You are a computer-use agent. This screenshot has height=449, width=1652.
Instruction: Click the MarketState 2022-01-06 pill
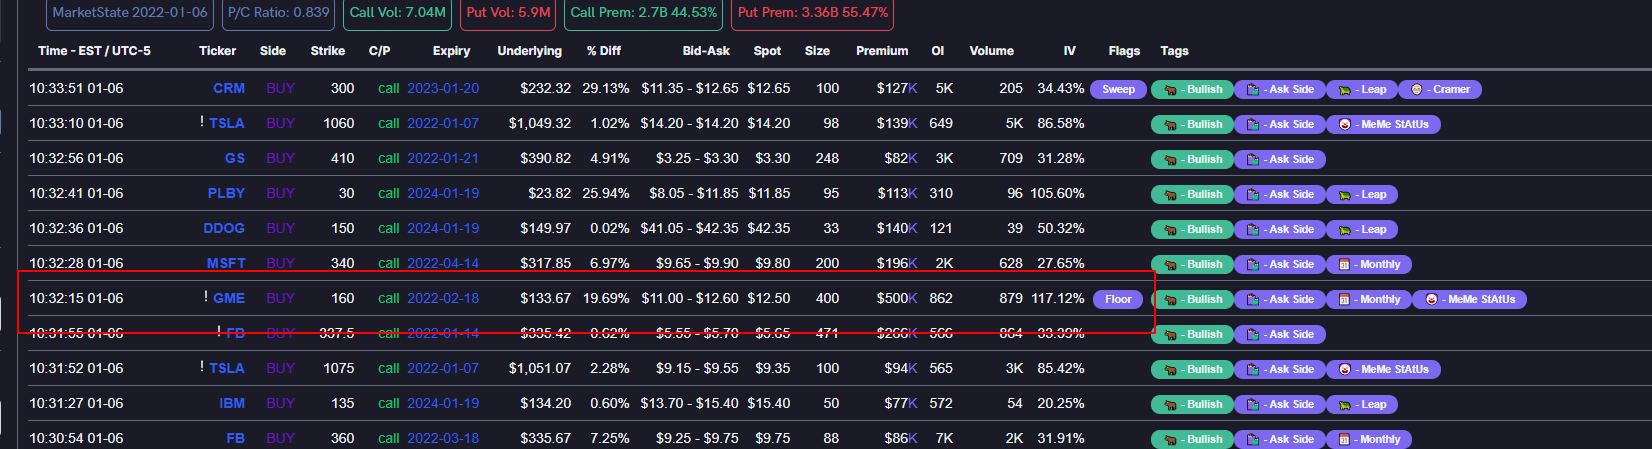[130, 13]
